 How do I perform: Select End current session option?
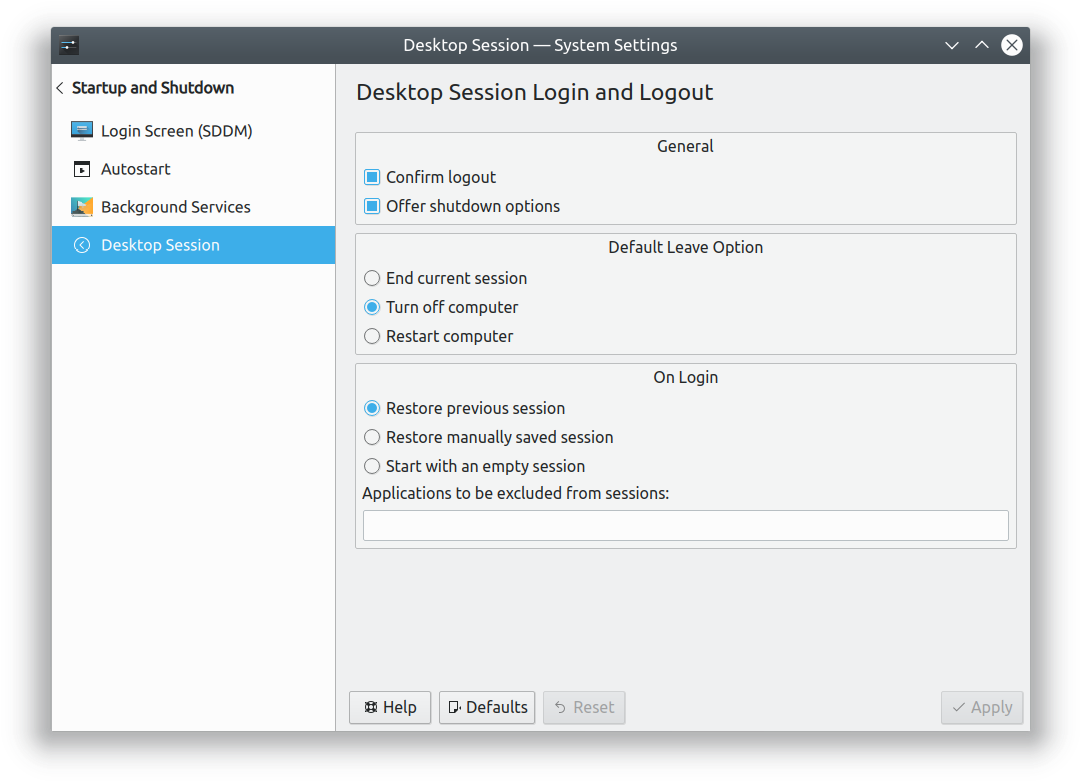click(x=372, y=278)
